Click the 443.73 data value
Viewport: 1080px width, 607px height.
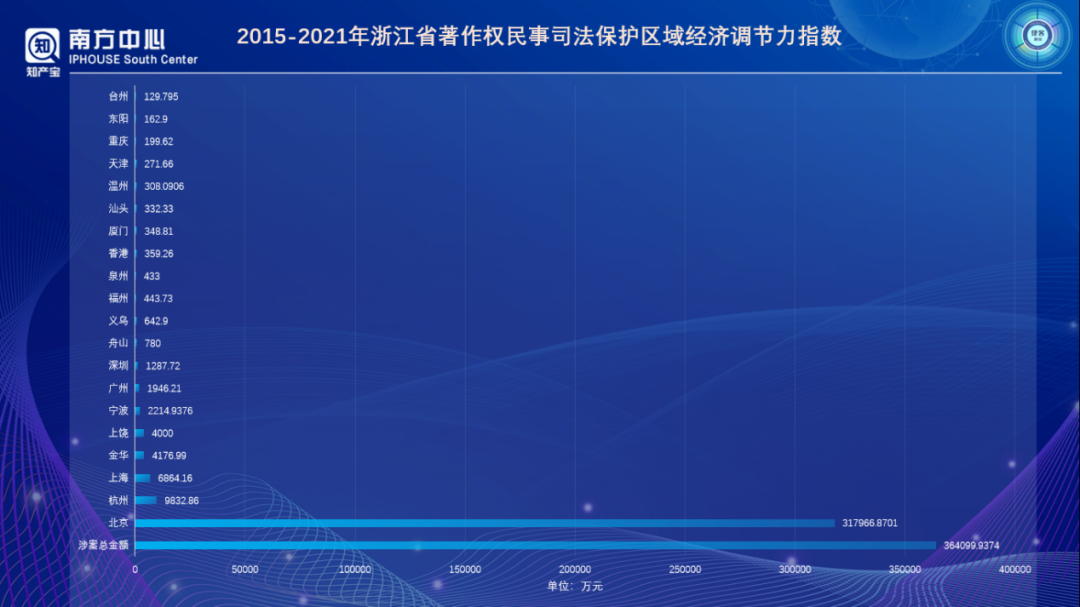[158, 298]
